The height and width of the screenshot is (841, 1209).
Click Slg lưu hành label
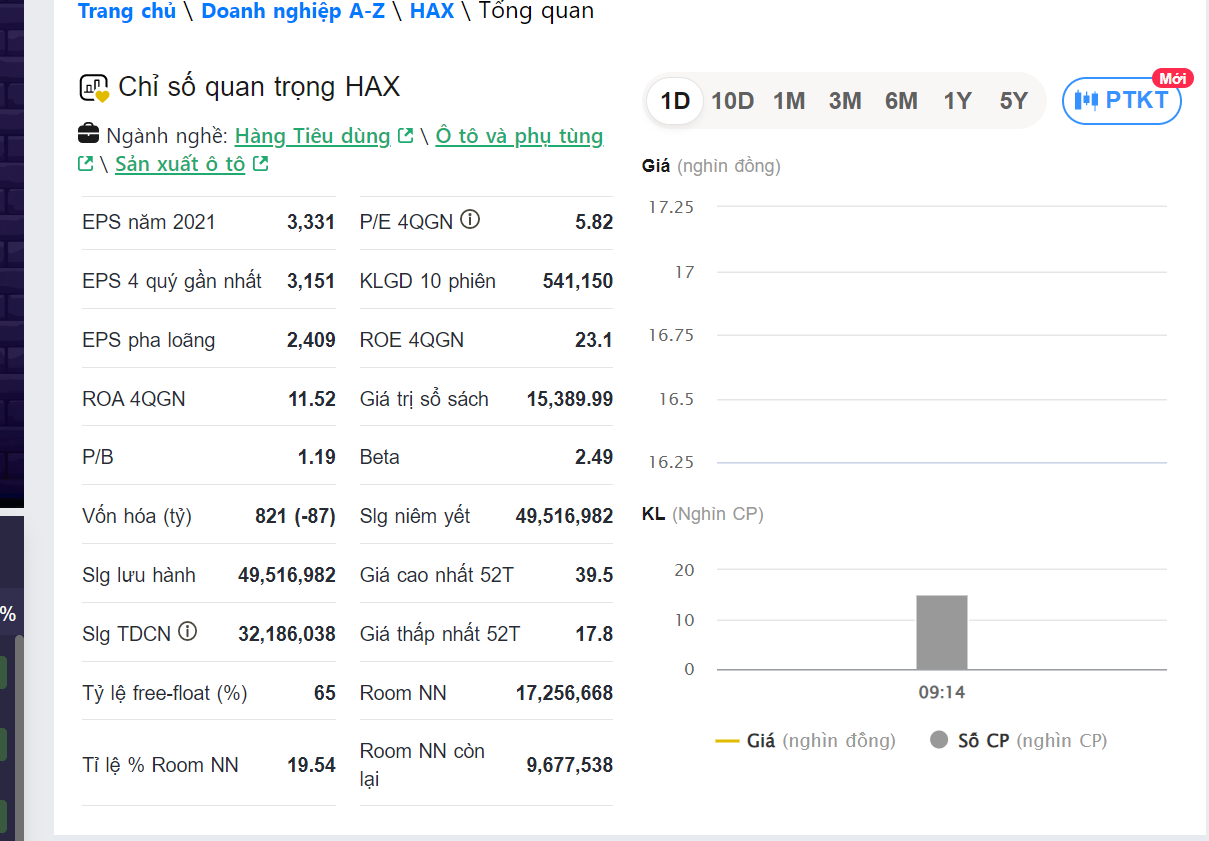tap(139, 575)
